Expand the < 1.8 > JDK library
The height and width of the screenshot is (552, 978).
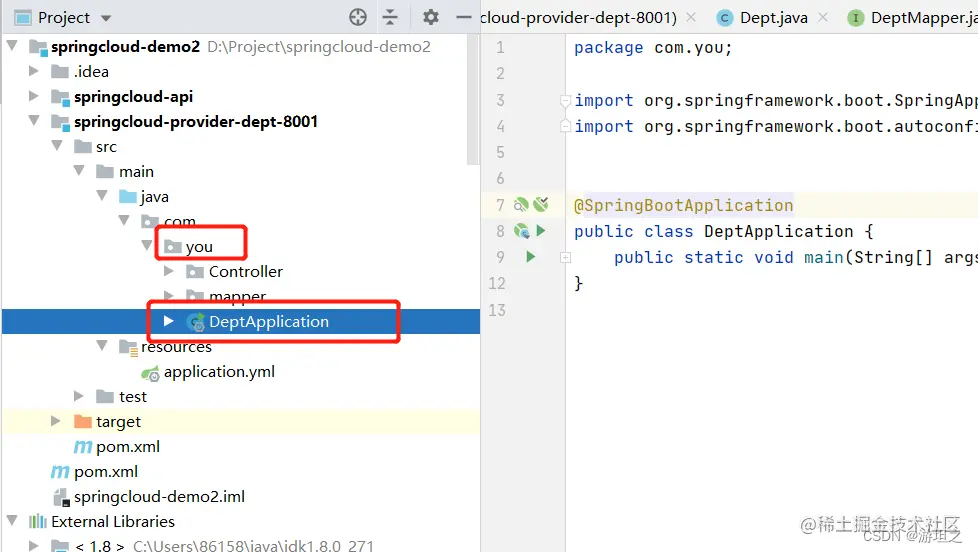tap(34, 546)
